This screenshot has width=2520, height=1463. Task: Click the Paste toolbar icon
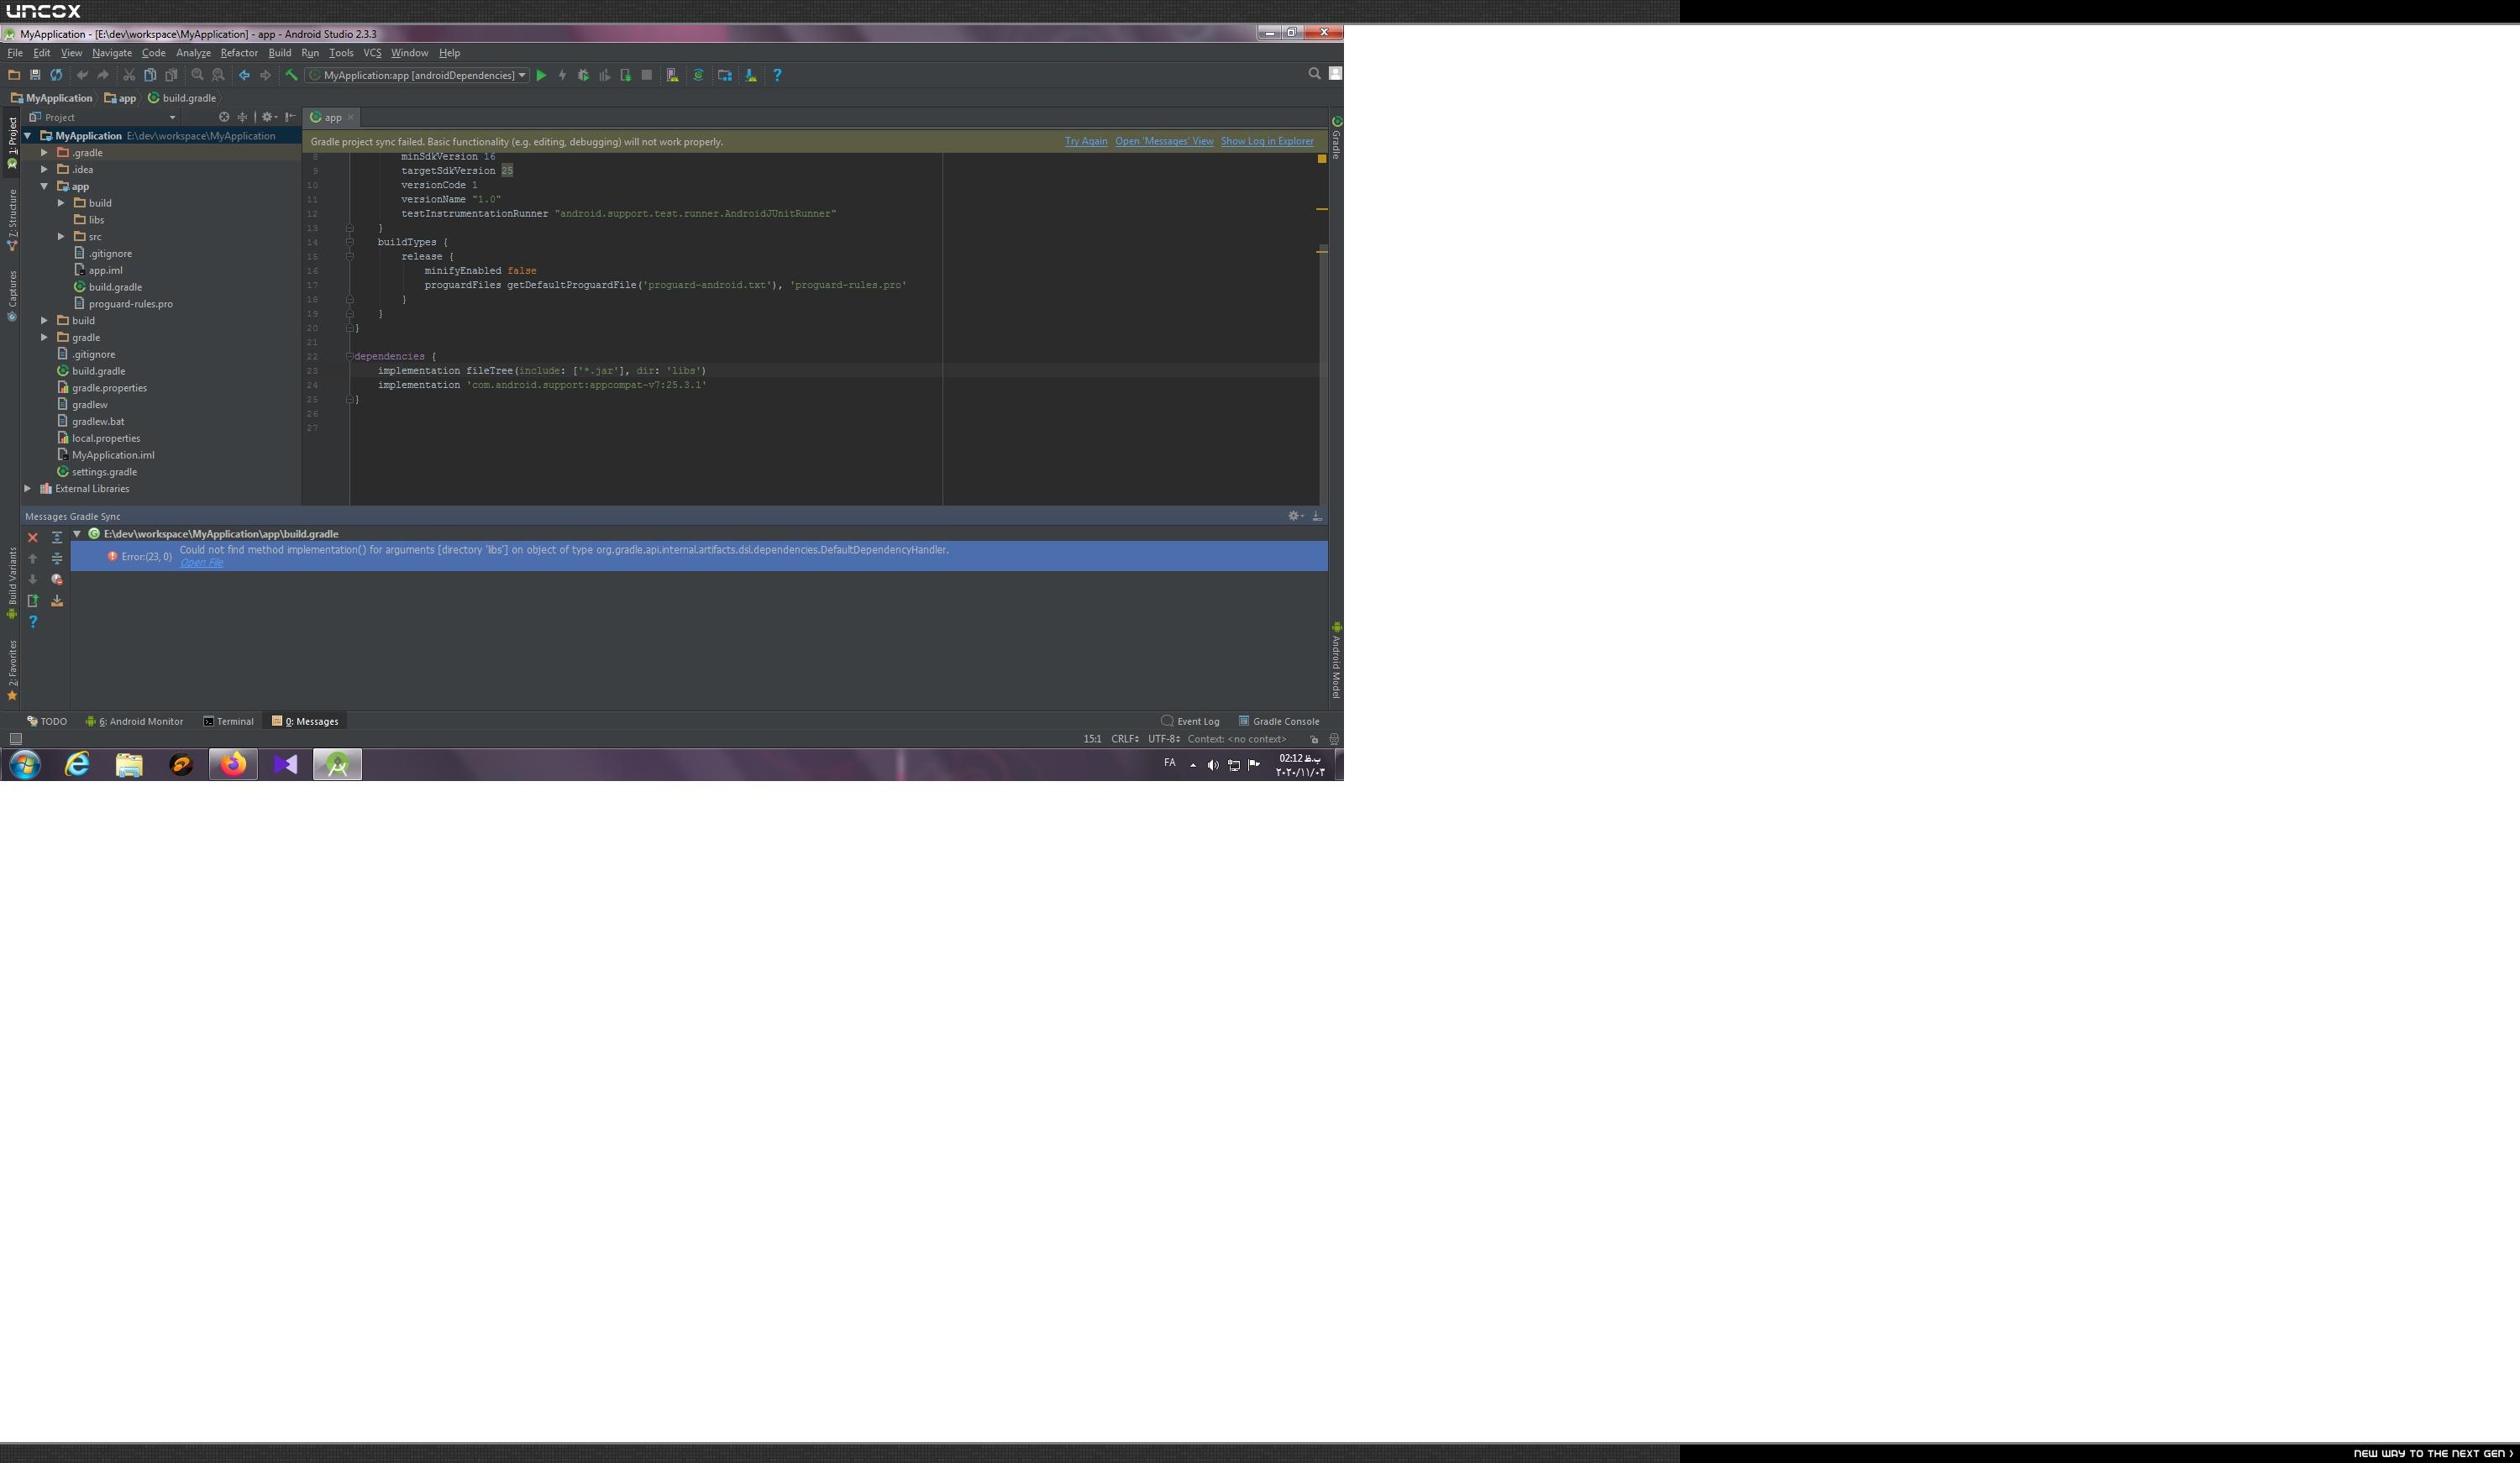171,75
